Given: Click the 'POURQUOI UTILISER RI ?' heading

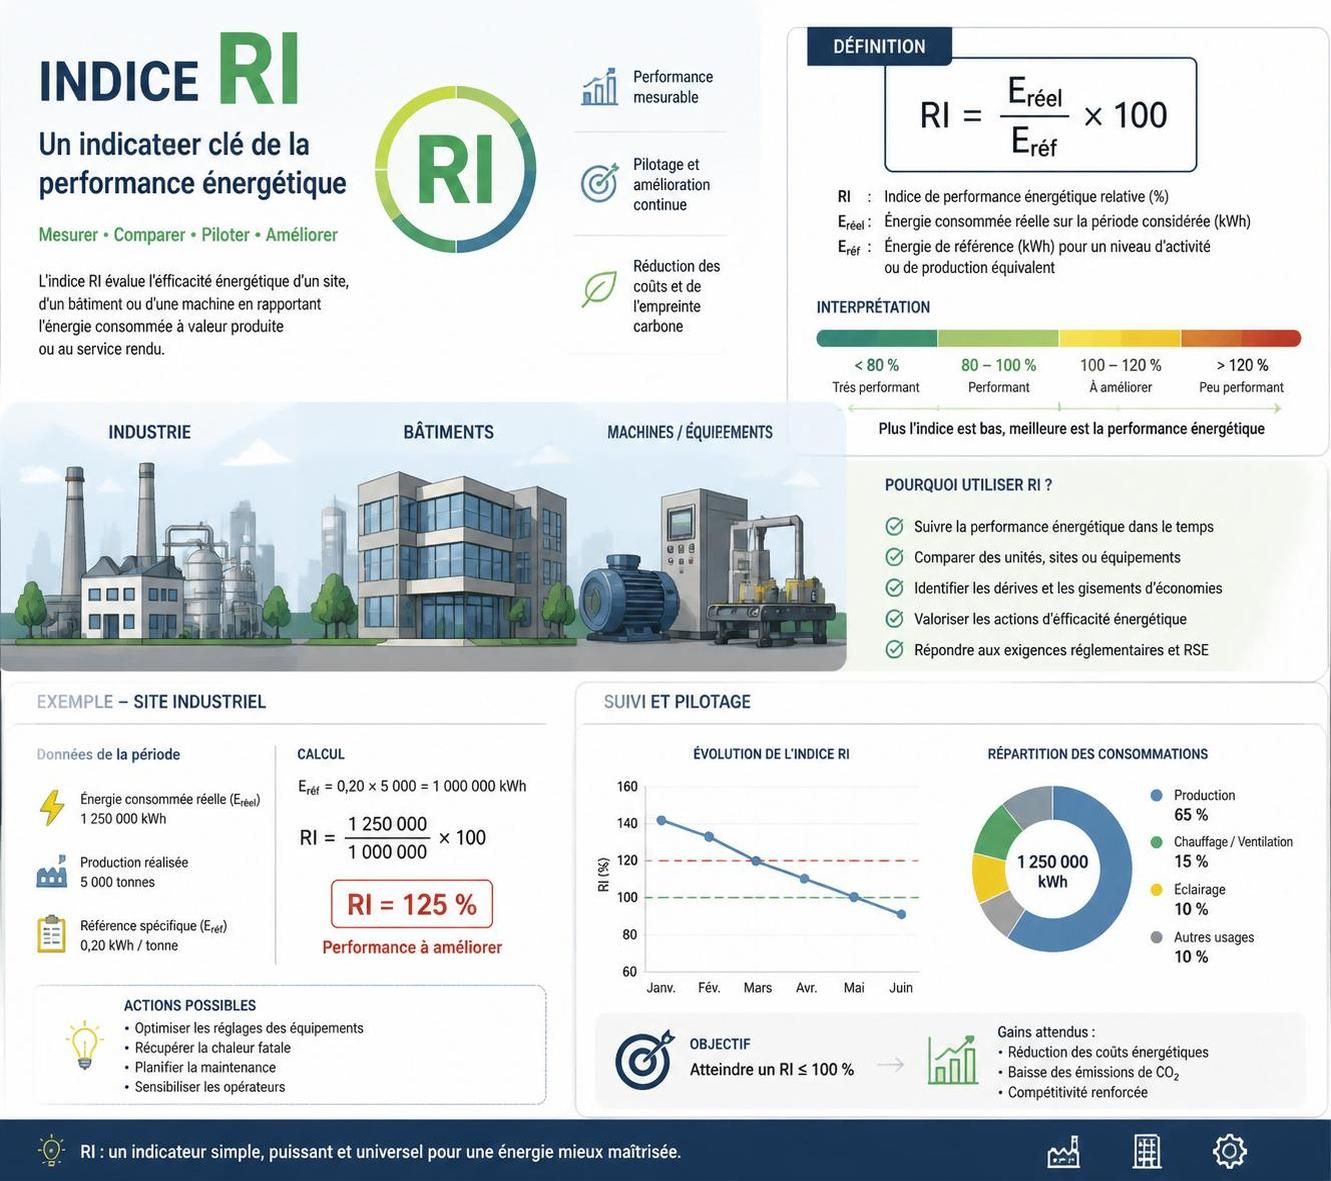Looking at the screenshot, I should tap(968, 485).
